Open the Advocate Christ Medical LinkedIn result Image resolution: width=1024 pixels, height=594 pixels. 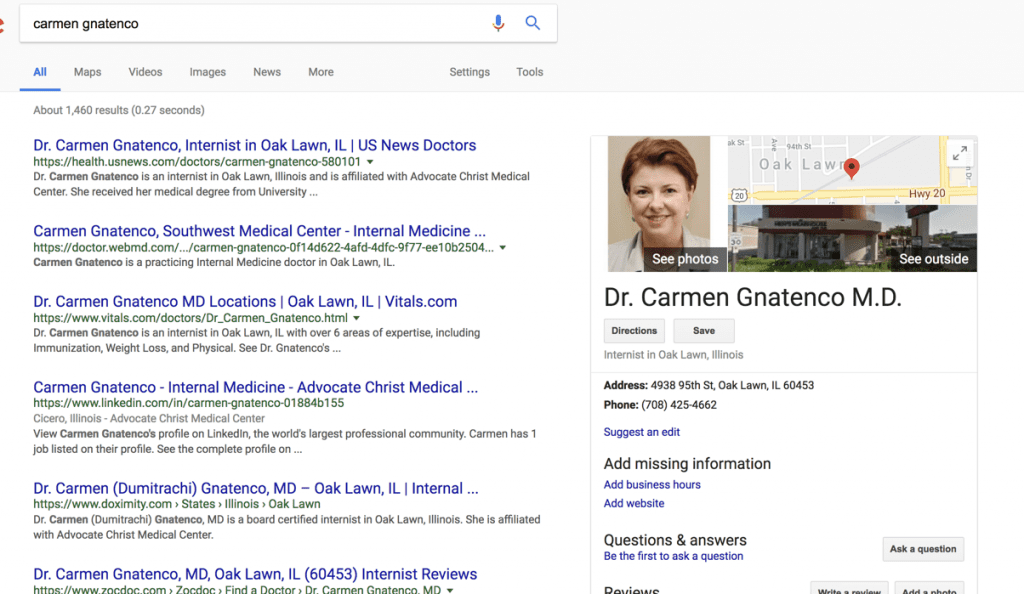coord(255,387)
